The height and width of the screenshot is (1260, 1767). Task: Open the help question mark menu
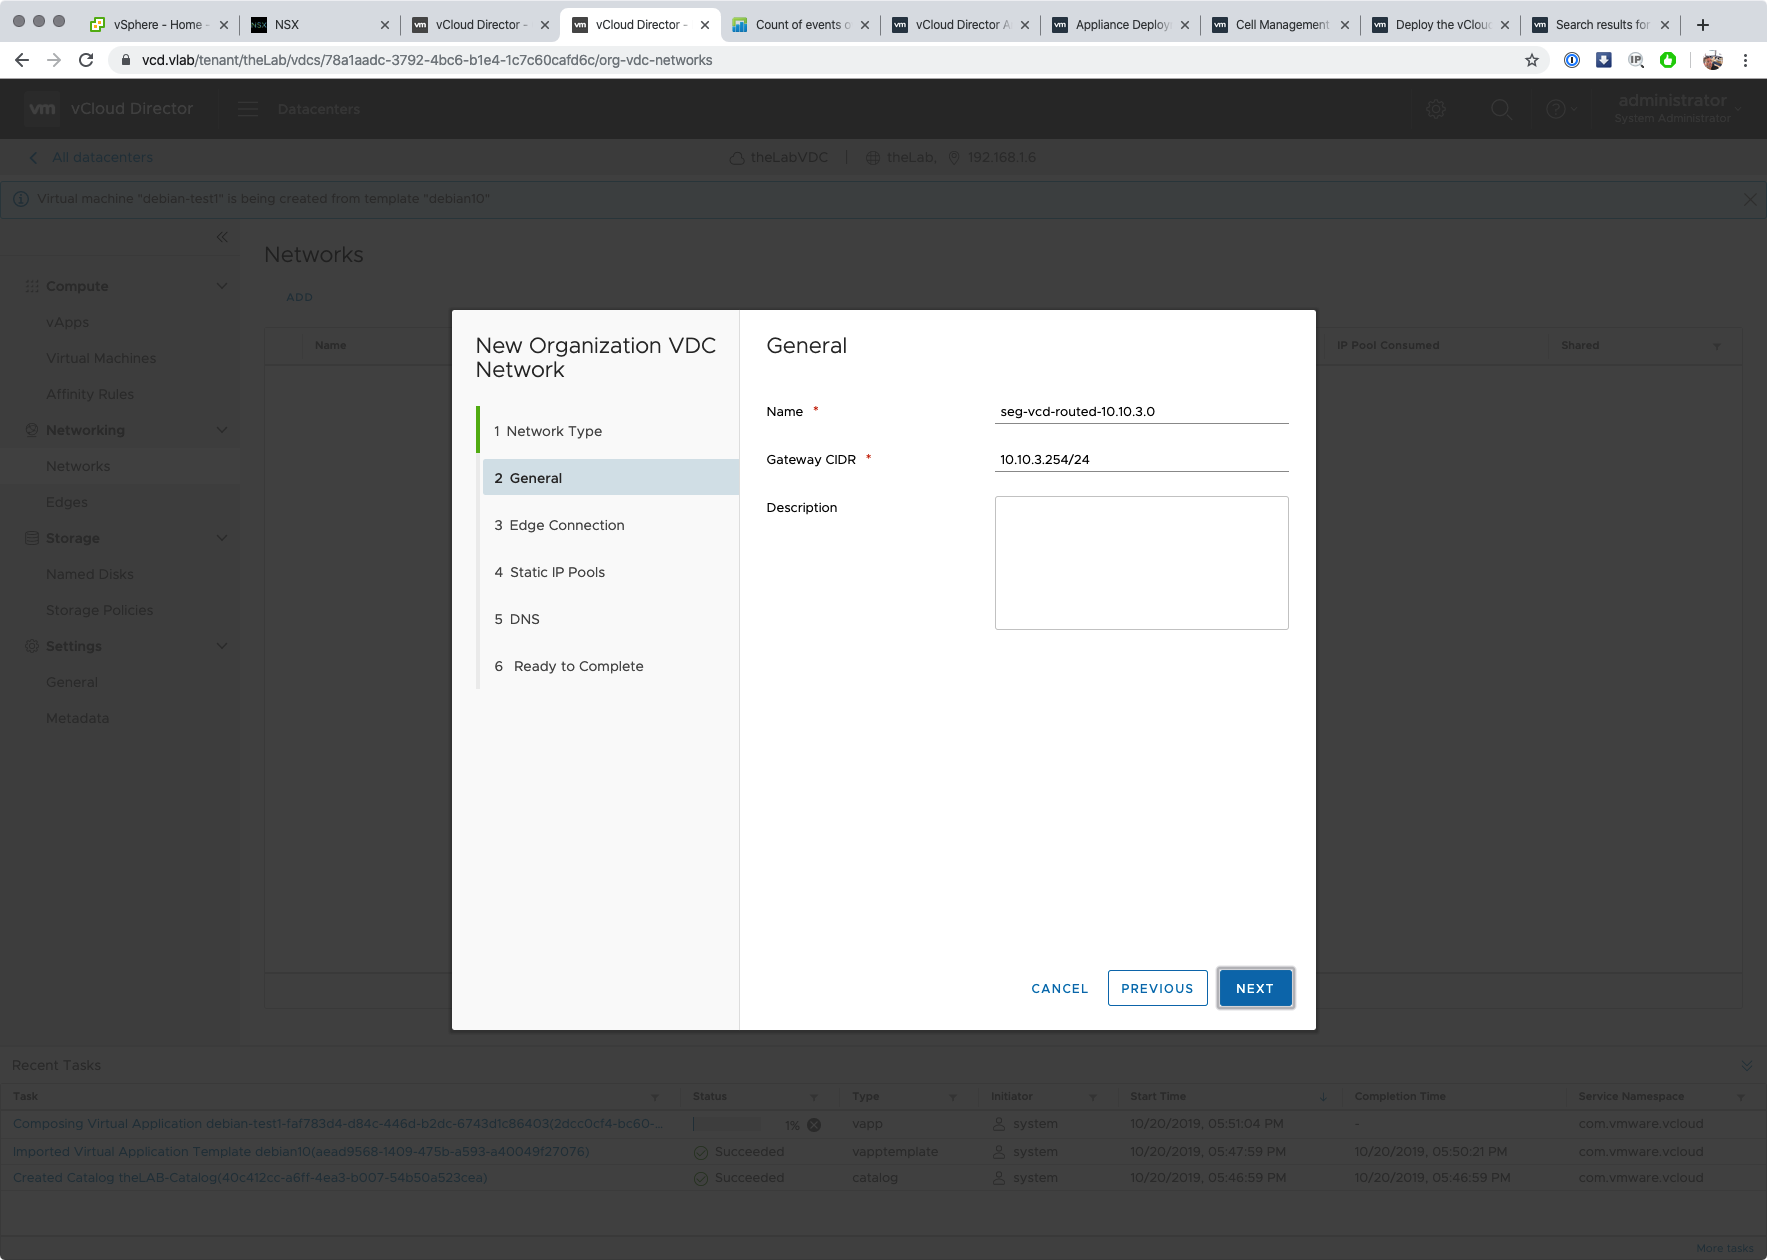point(1556,109)
